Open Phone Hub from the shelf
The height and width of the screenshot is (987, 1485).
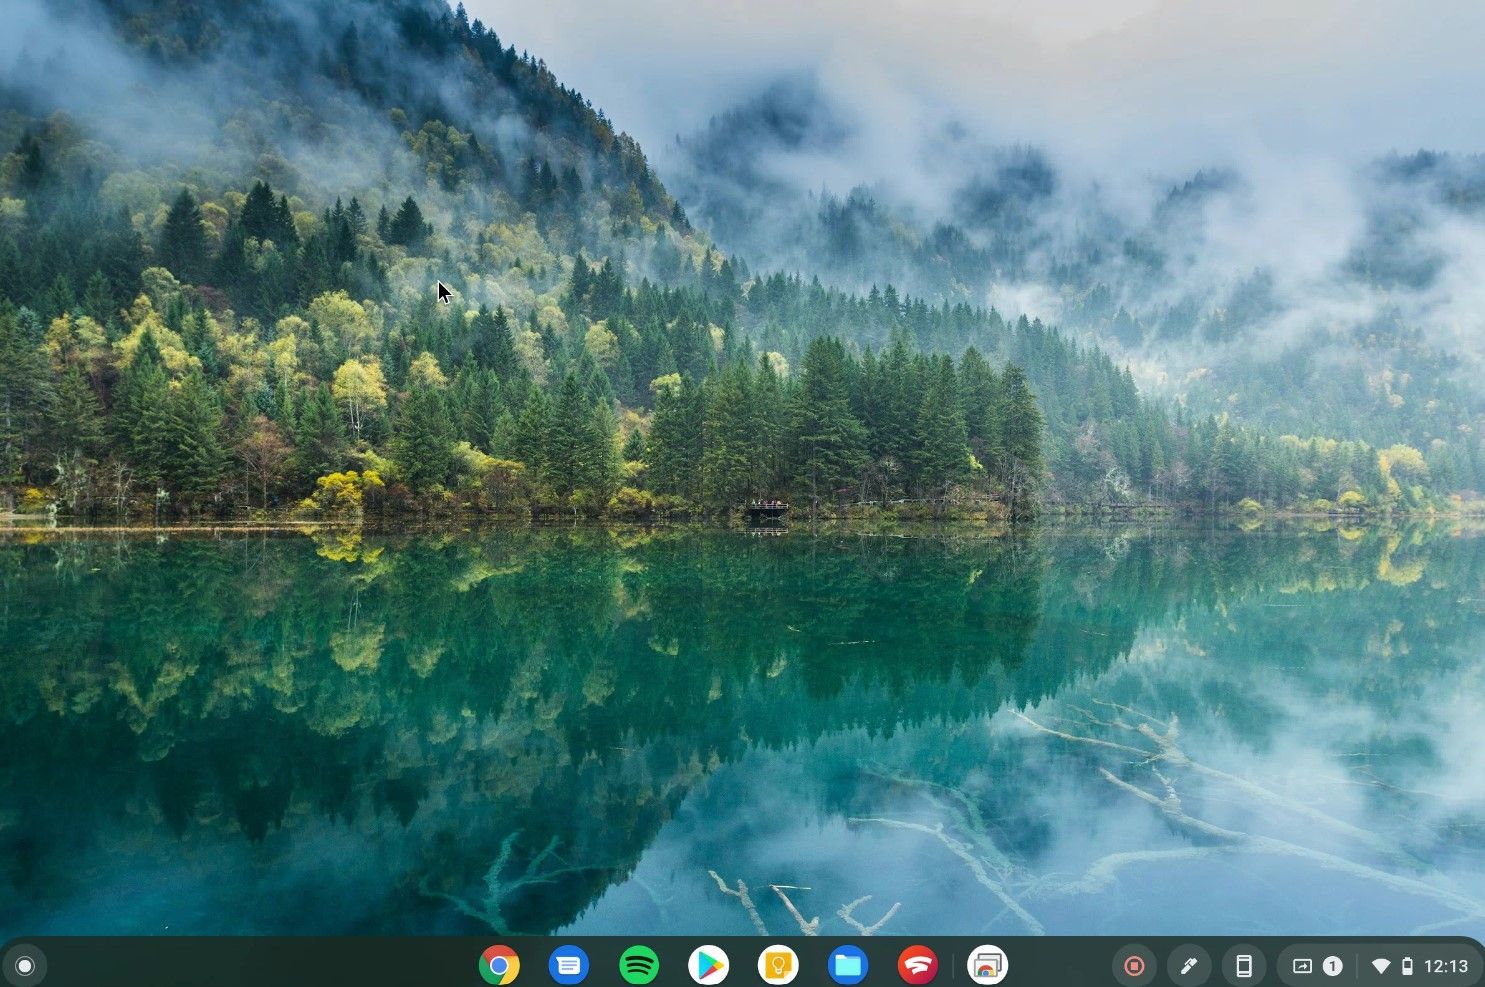[x=1244, y=966]
